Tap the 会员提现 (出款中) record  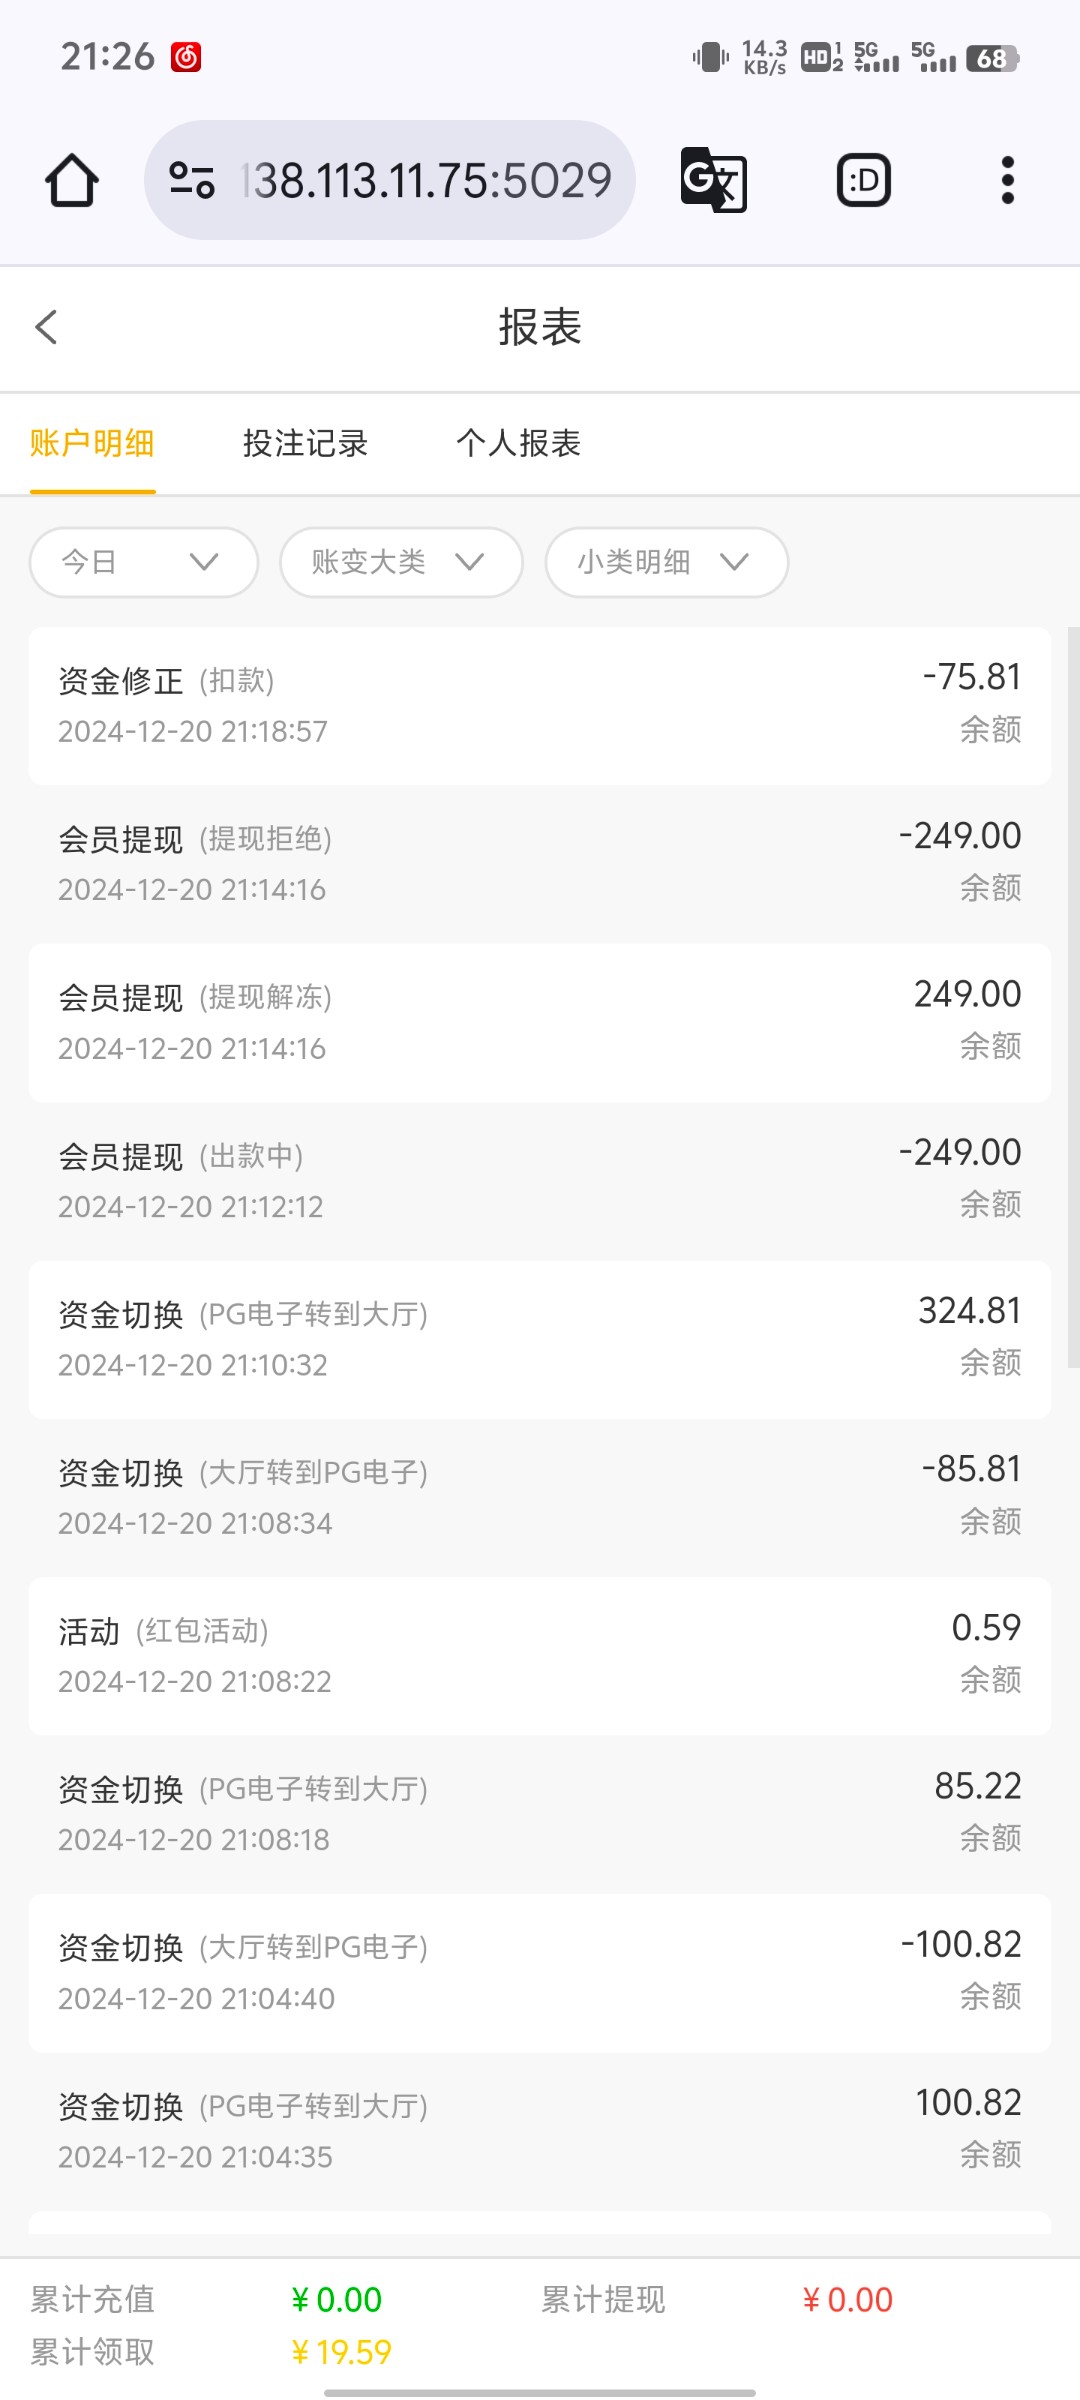pyautogui.click(x=540, y=1180)
